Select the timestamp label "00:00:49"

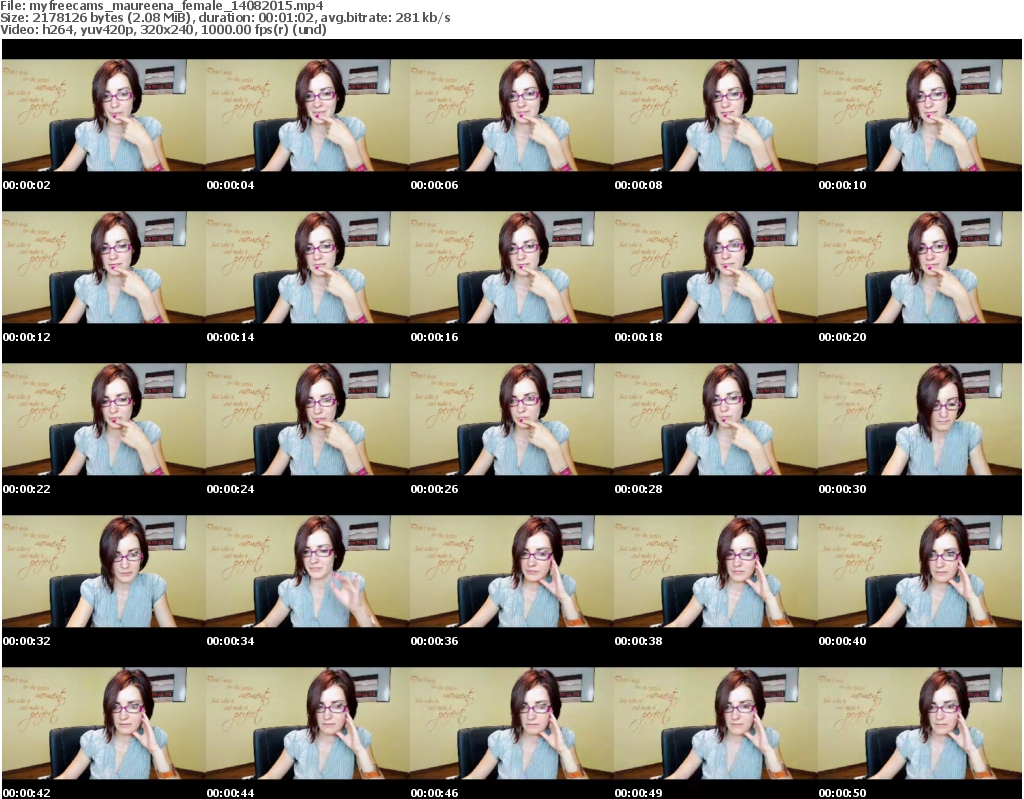pos(638,793)
